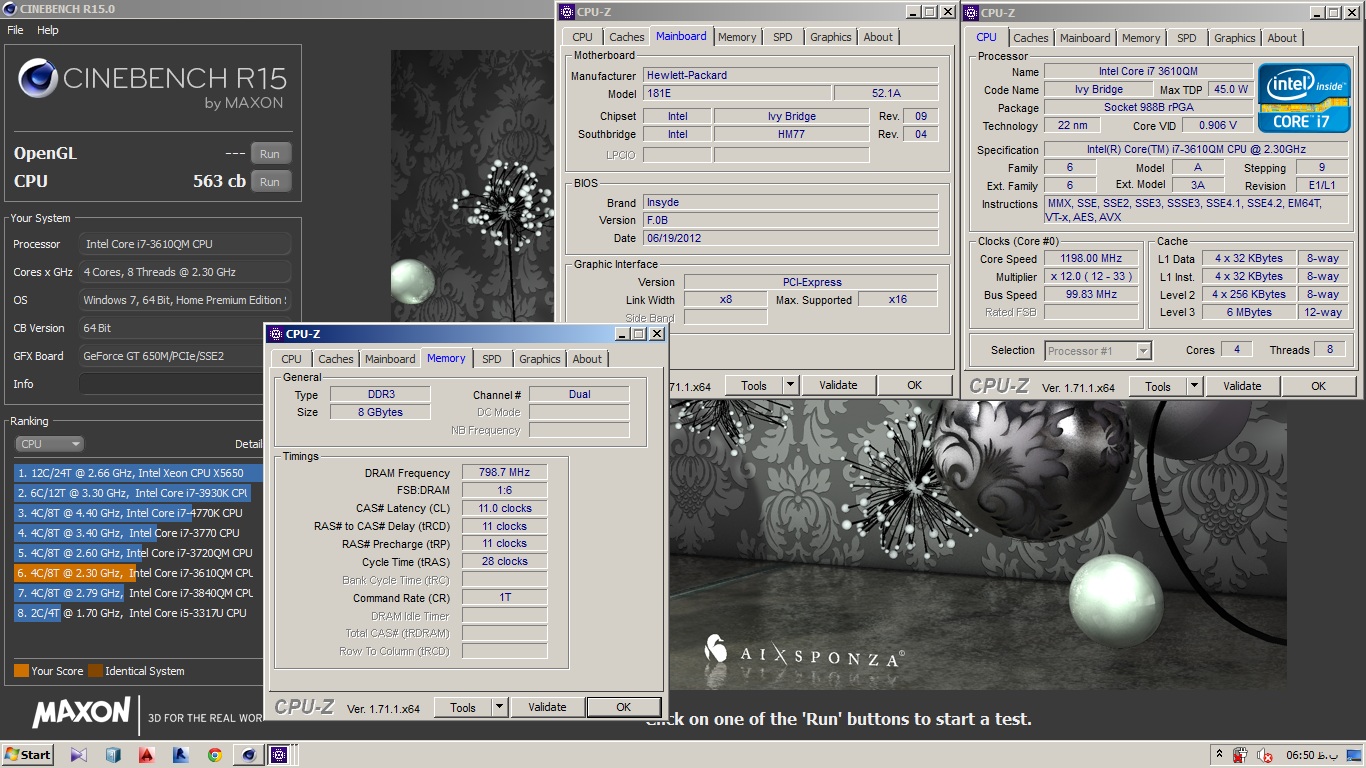Open About tab in Memory window
This screenshot has height=768, width=1366.
[x=587, y=359]
